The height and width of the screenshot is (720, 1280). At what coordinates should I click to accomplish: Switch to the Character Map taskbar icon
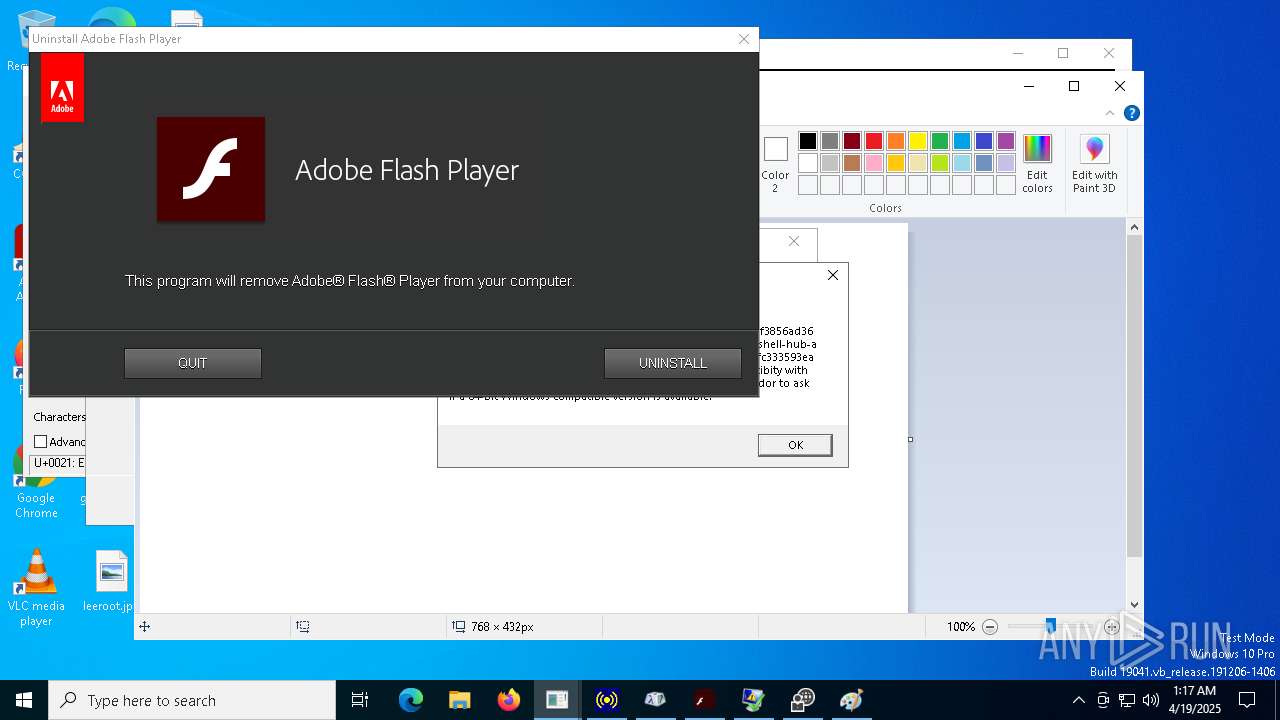tap(655, 700)
